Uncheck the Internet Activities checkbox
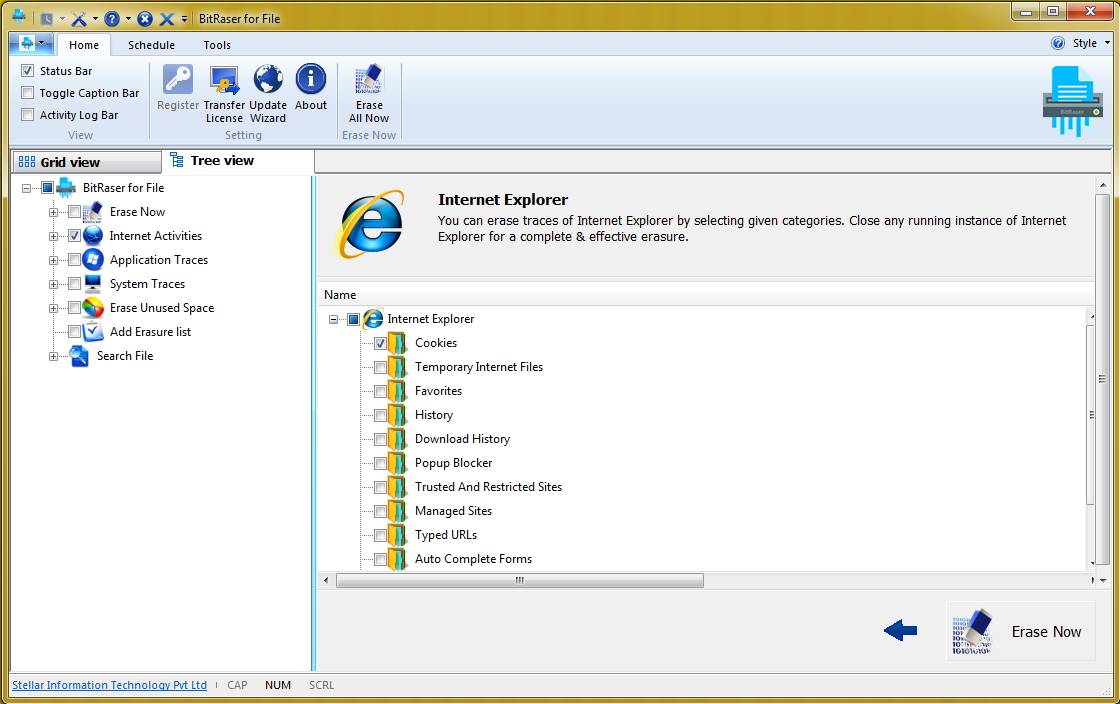This screenshot has width=1120, height=704. (x=74, y=236)
